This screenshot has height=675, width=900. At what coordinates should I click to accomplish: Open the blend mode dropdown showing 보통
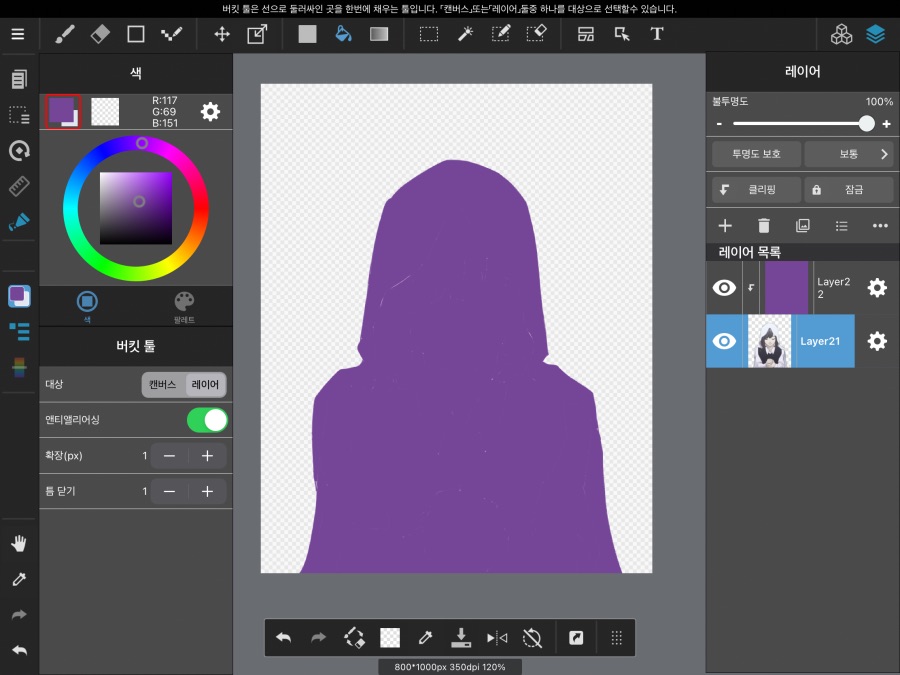pyautogui.click(x=848, y=154)
